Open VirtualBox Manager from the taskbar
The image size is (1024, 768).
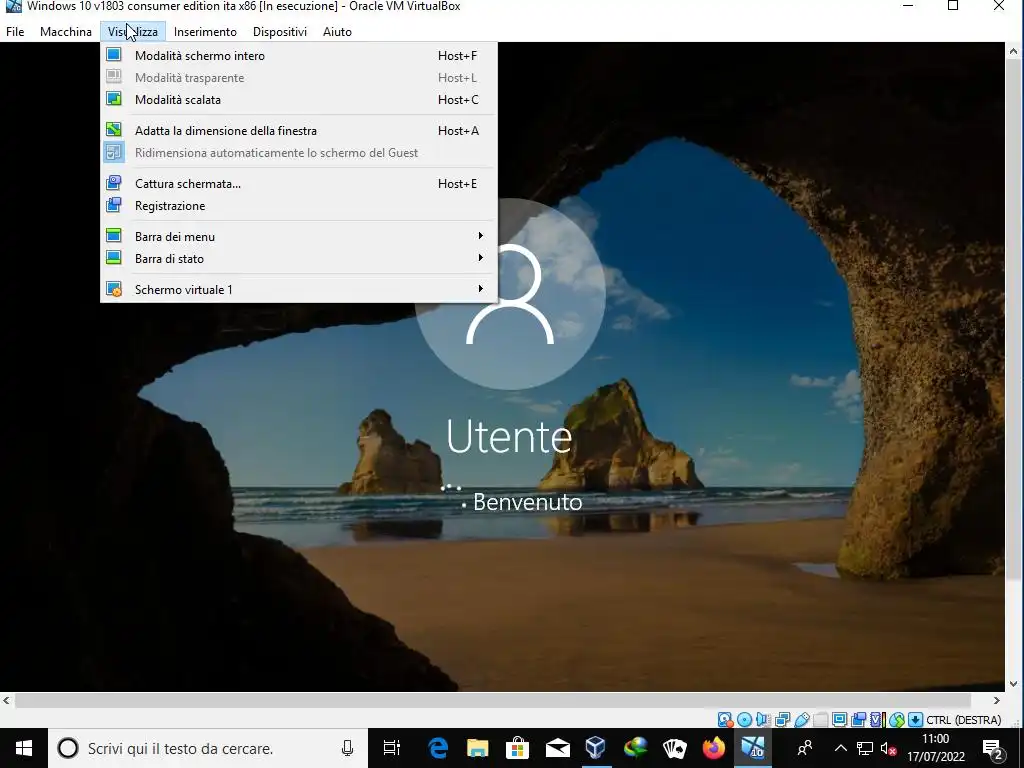click(596, 748)
